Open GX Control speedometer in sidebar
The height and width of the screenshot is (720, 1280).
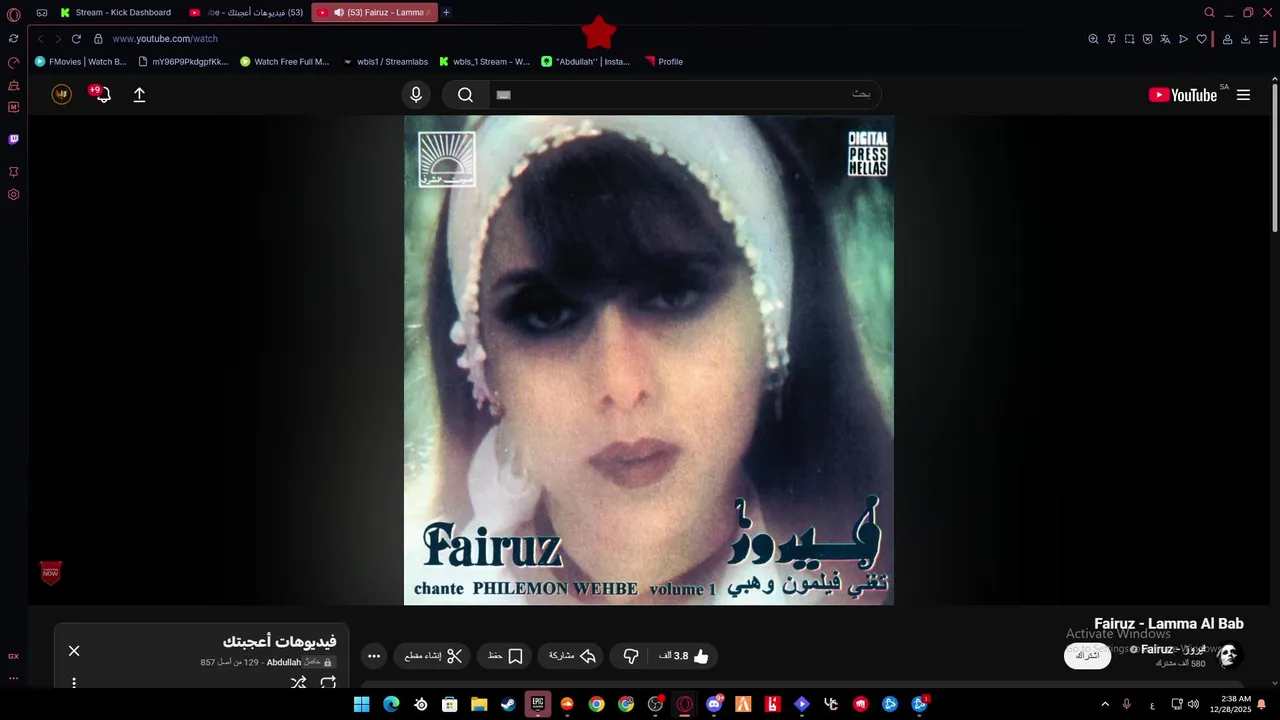pyautogui.click(x=13, y=62)
